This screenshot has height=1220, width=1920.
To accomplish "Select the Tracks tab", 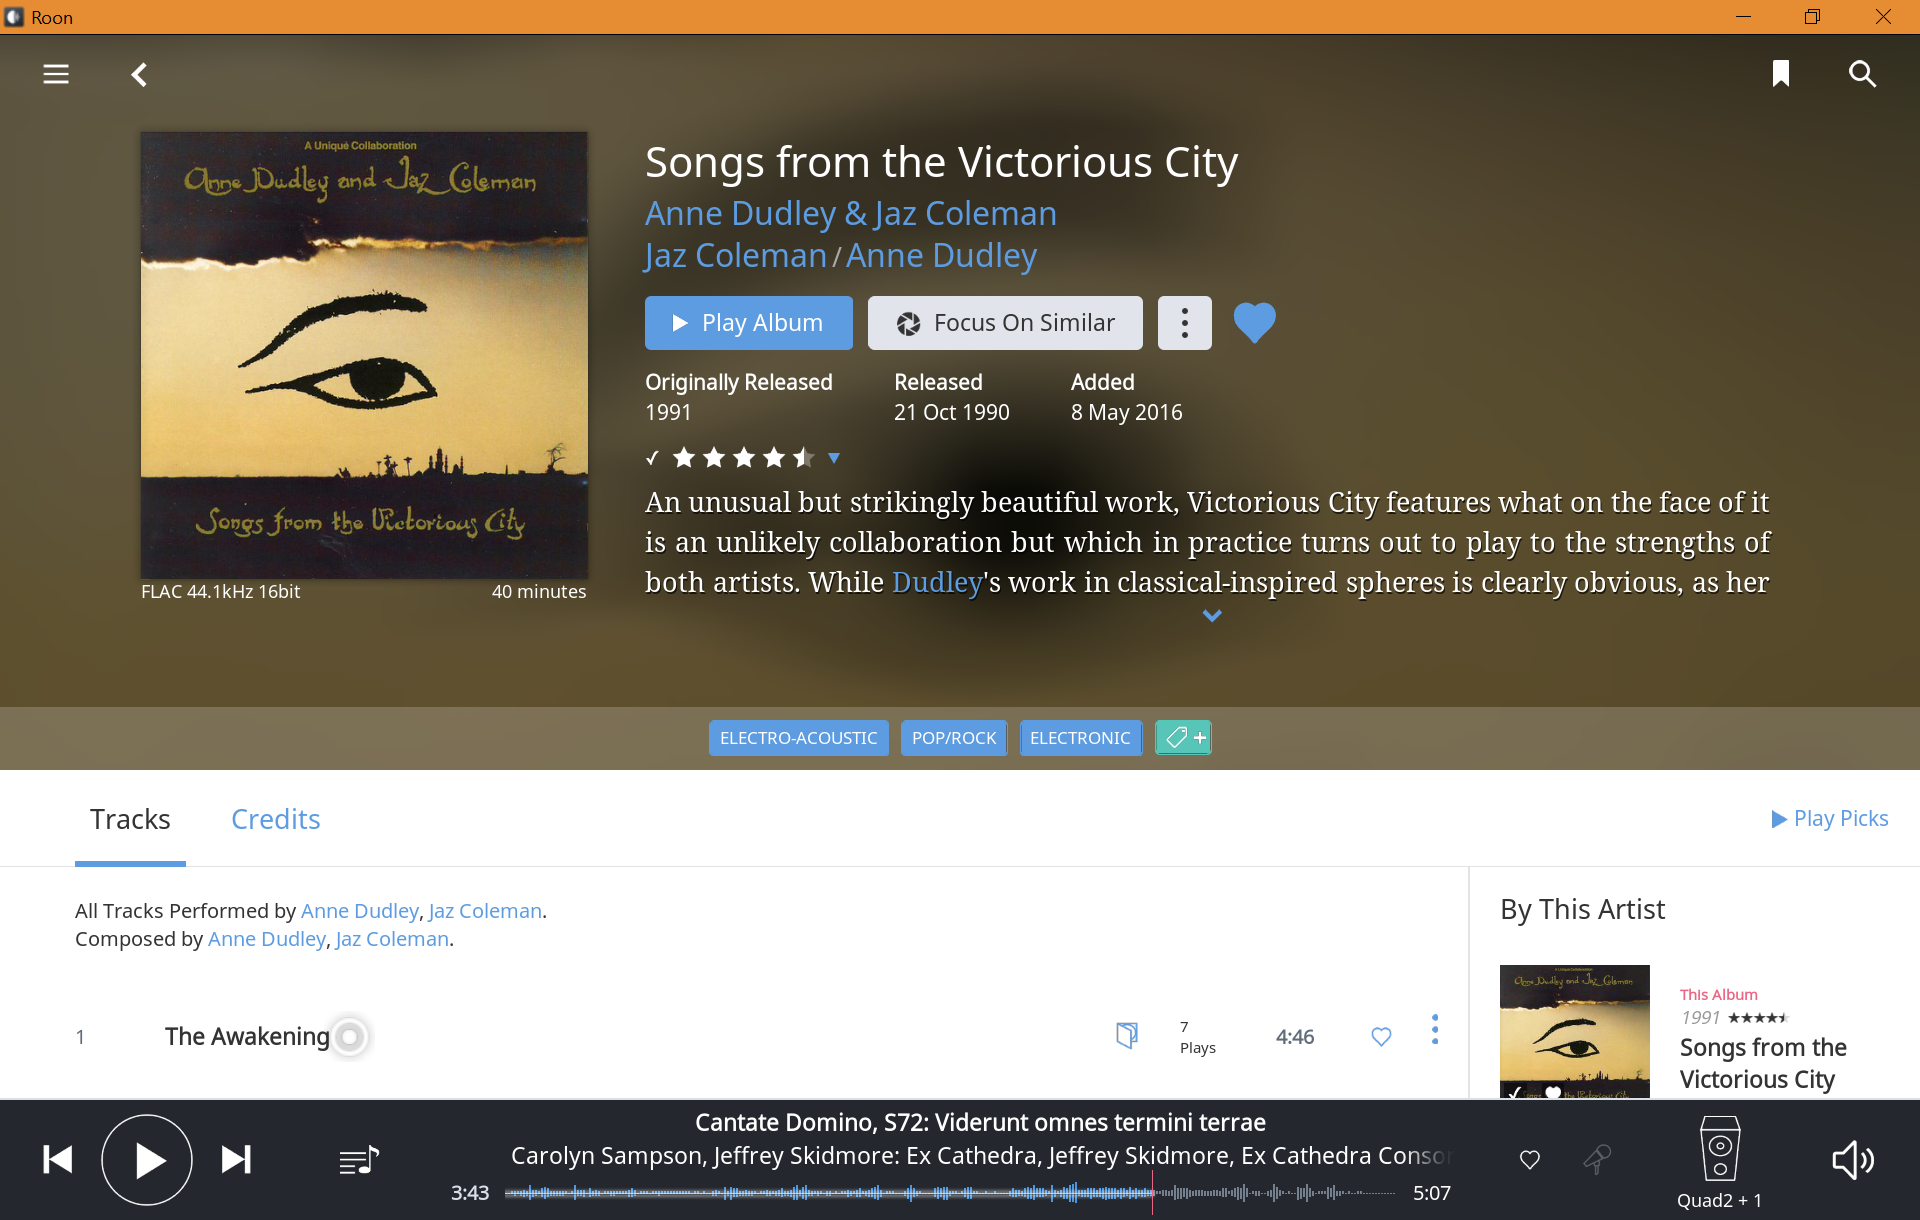I will [x=130, y=819].
